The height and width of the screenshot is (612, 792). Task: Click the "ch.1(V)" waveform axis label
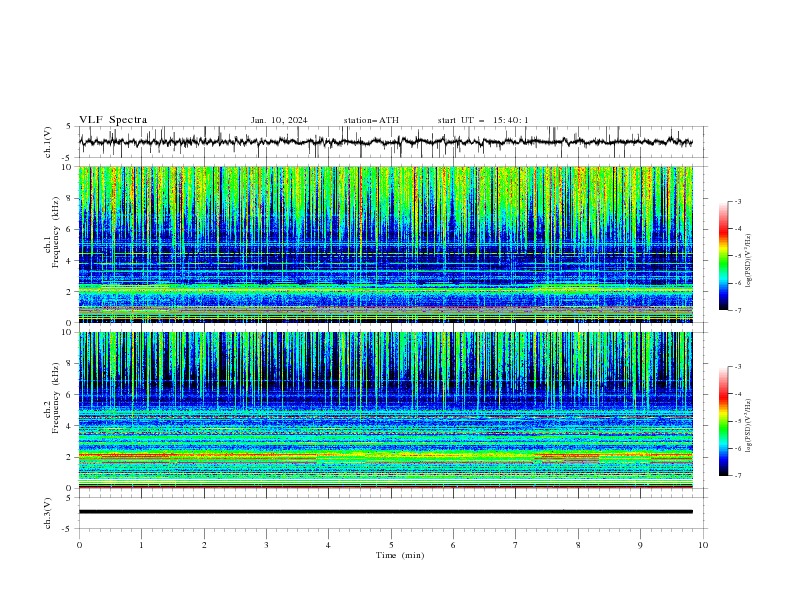point(48,142)
